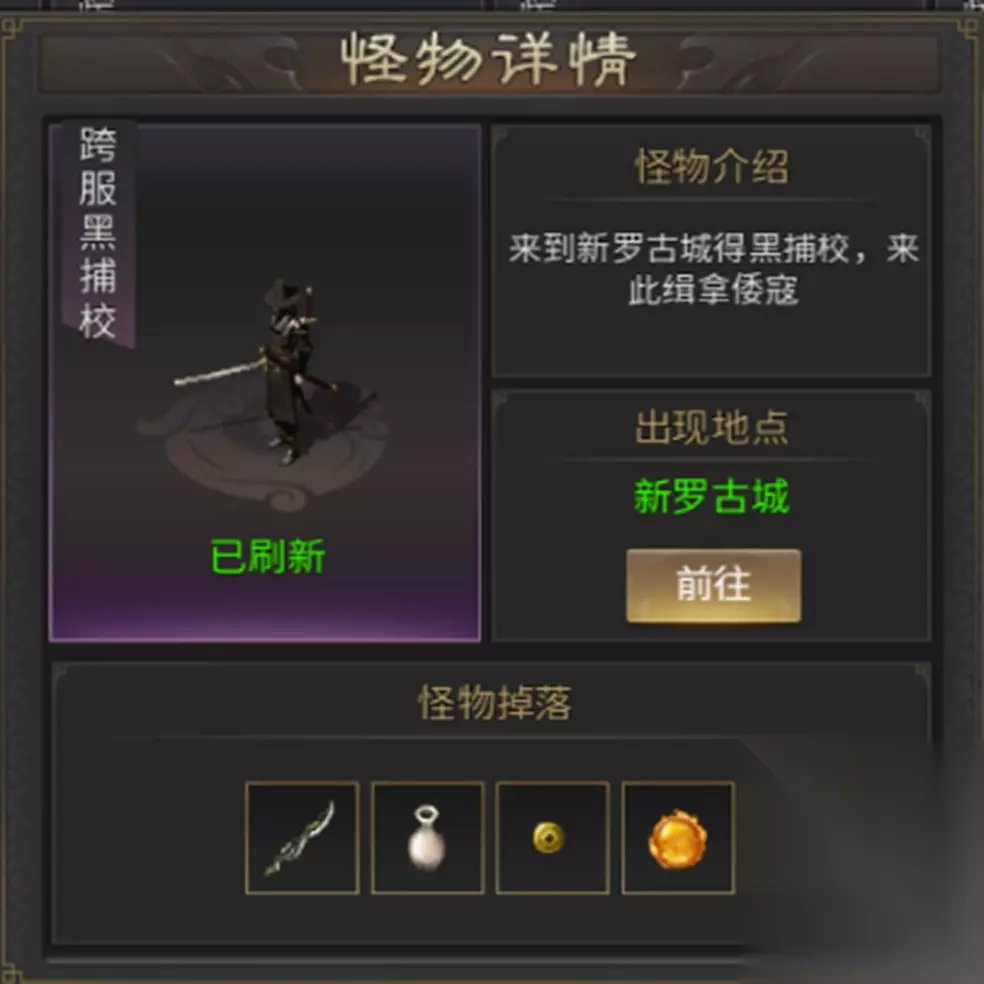Click the swirl platform under the monster
The image size is (984, 984).
[264, 452]
